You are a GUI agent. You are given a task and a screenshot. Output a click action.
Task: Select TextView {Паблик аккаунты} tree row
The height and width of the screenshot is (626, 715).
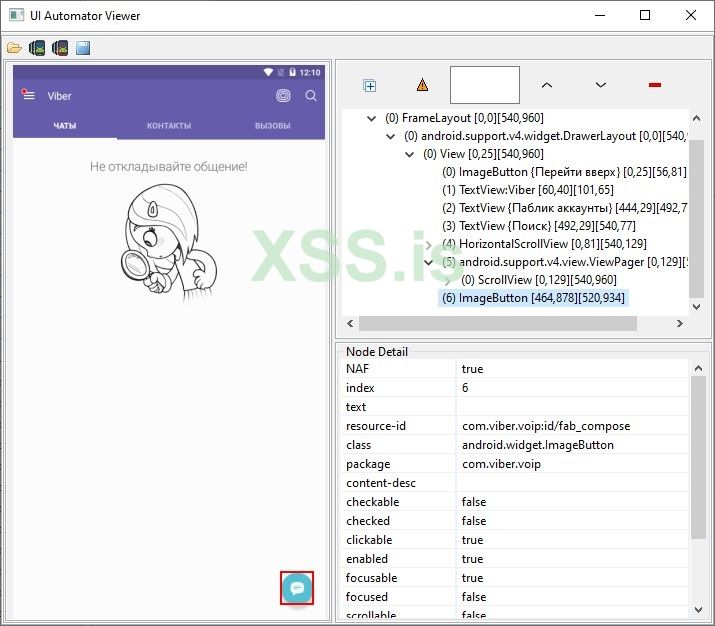coord(565,208)
